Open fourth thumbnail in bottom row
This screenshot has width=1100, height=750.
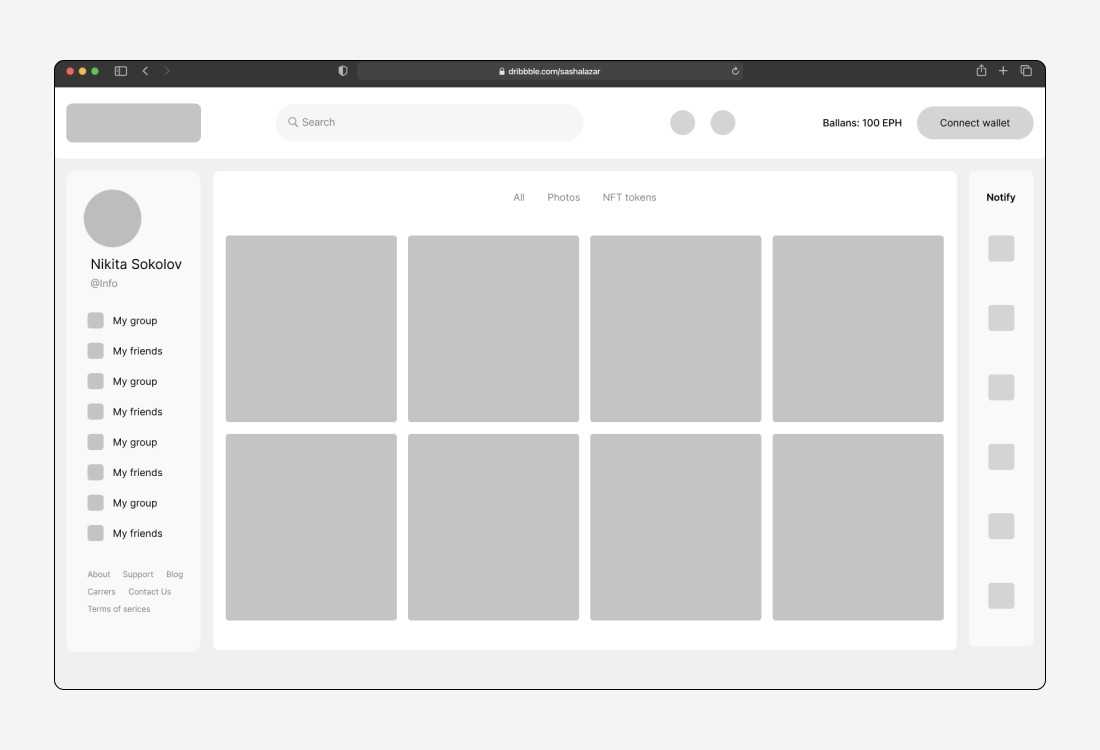(x=858, y=527)
